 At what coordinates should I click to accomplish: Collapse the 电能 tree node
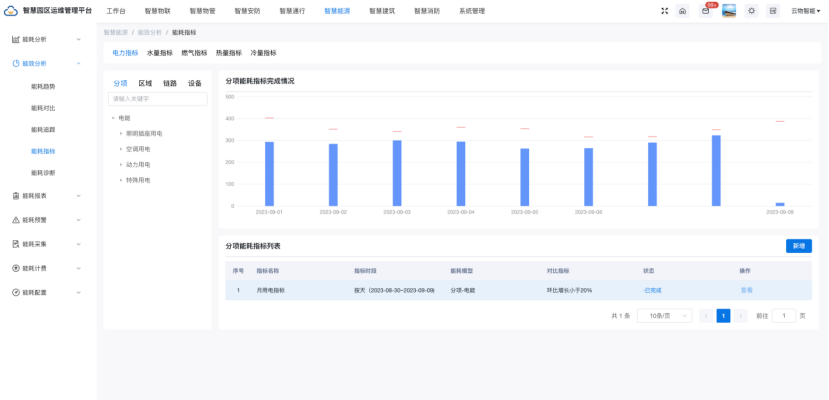[113, 117]
